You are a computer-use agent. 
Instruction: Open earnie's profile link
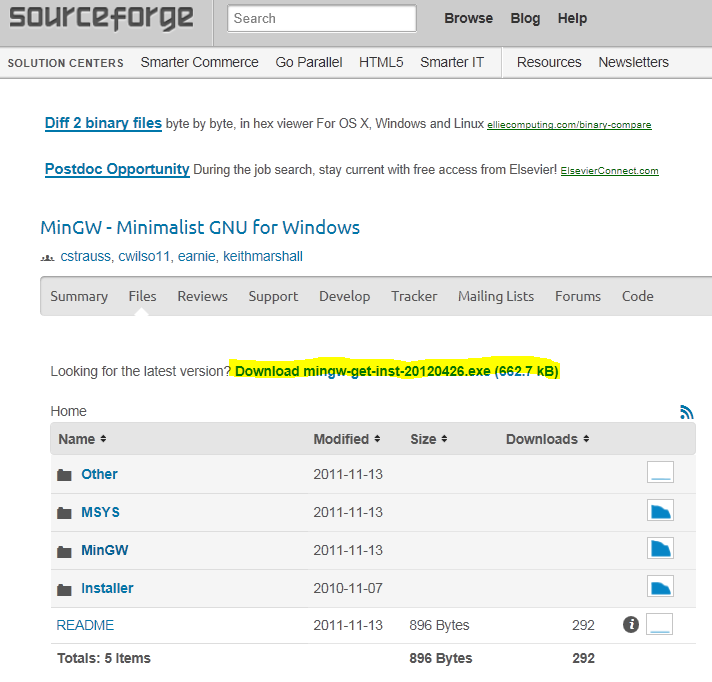[196, 256]
